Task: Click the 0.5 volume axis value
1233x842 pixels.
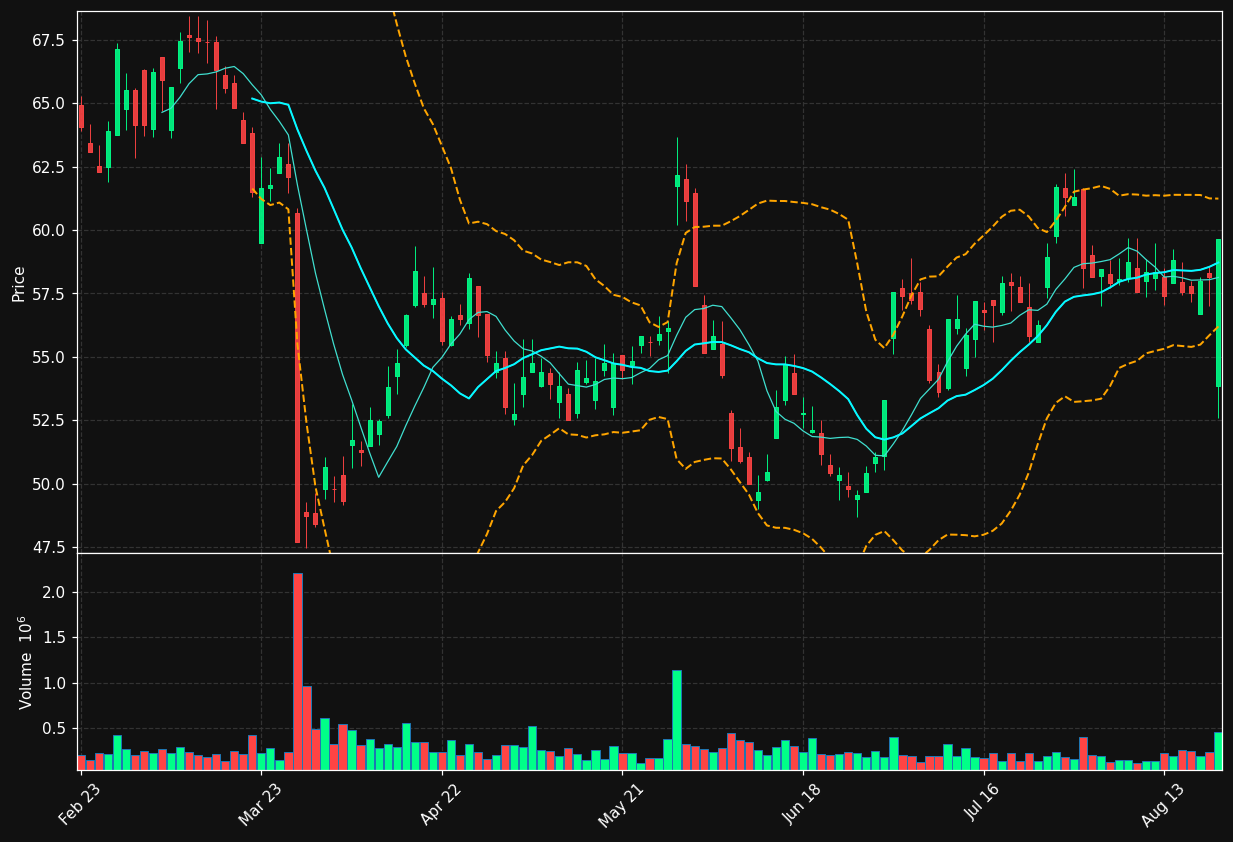Action: (54, 729)
